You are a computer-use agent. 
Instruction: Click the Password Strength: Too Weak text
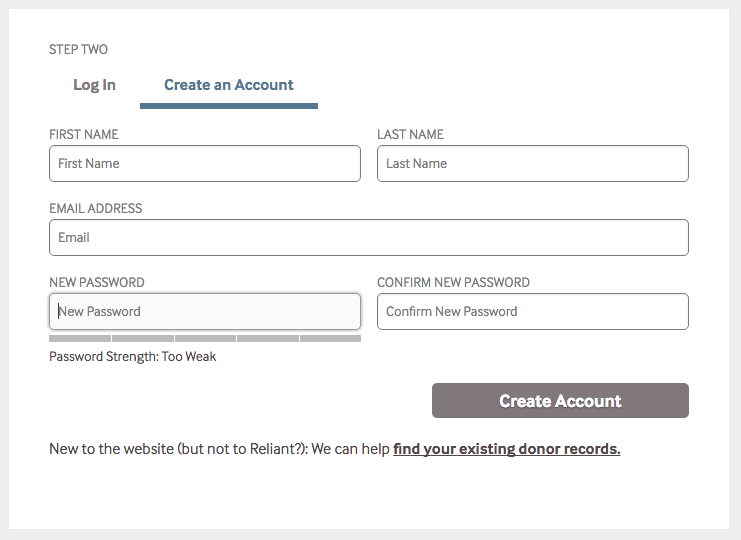(x=132, y=357)
